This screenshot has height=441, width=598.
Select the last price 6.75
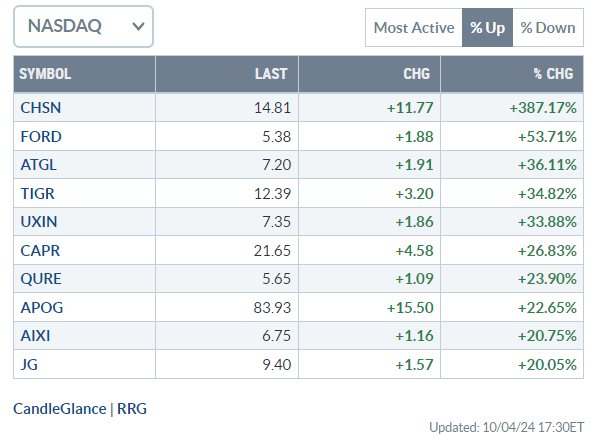(x=276, y=336)
